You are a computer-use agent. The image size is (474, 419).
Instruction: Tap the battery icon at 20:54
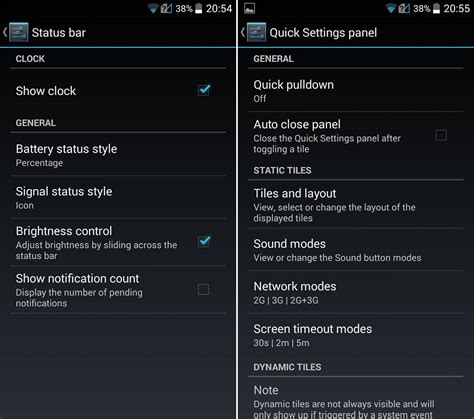pyautogui.click(x=198, y=8)
